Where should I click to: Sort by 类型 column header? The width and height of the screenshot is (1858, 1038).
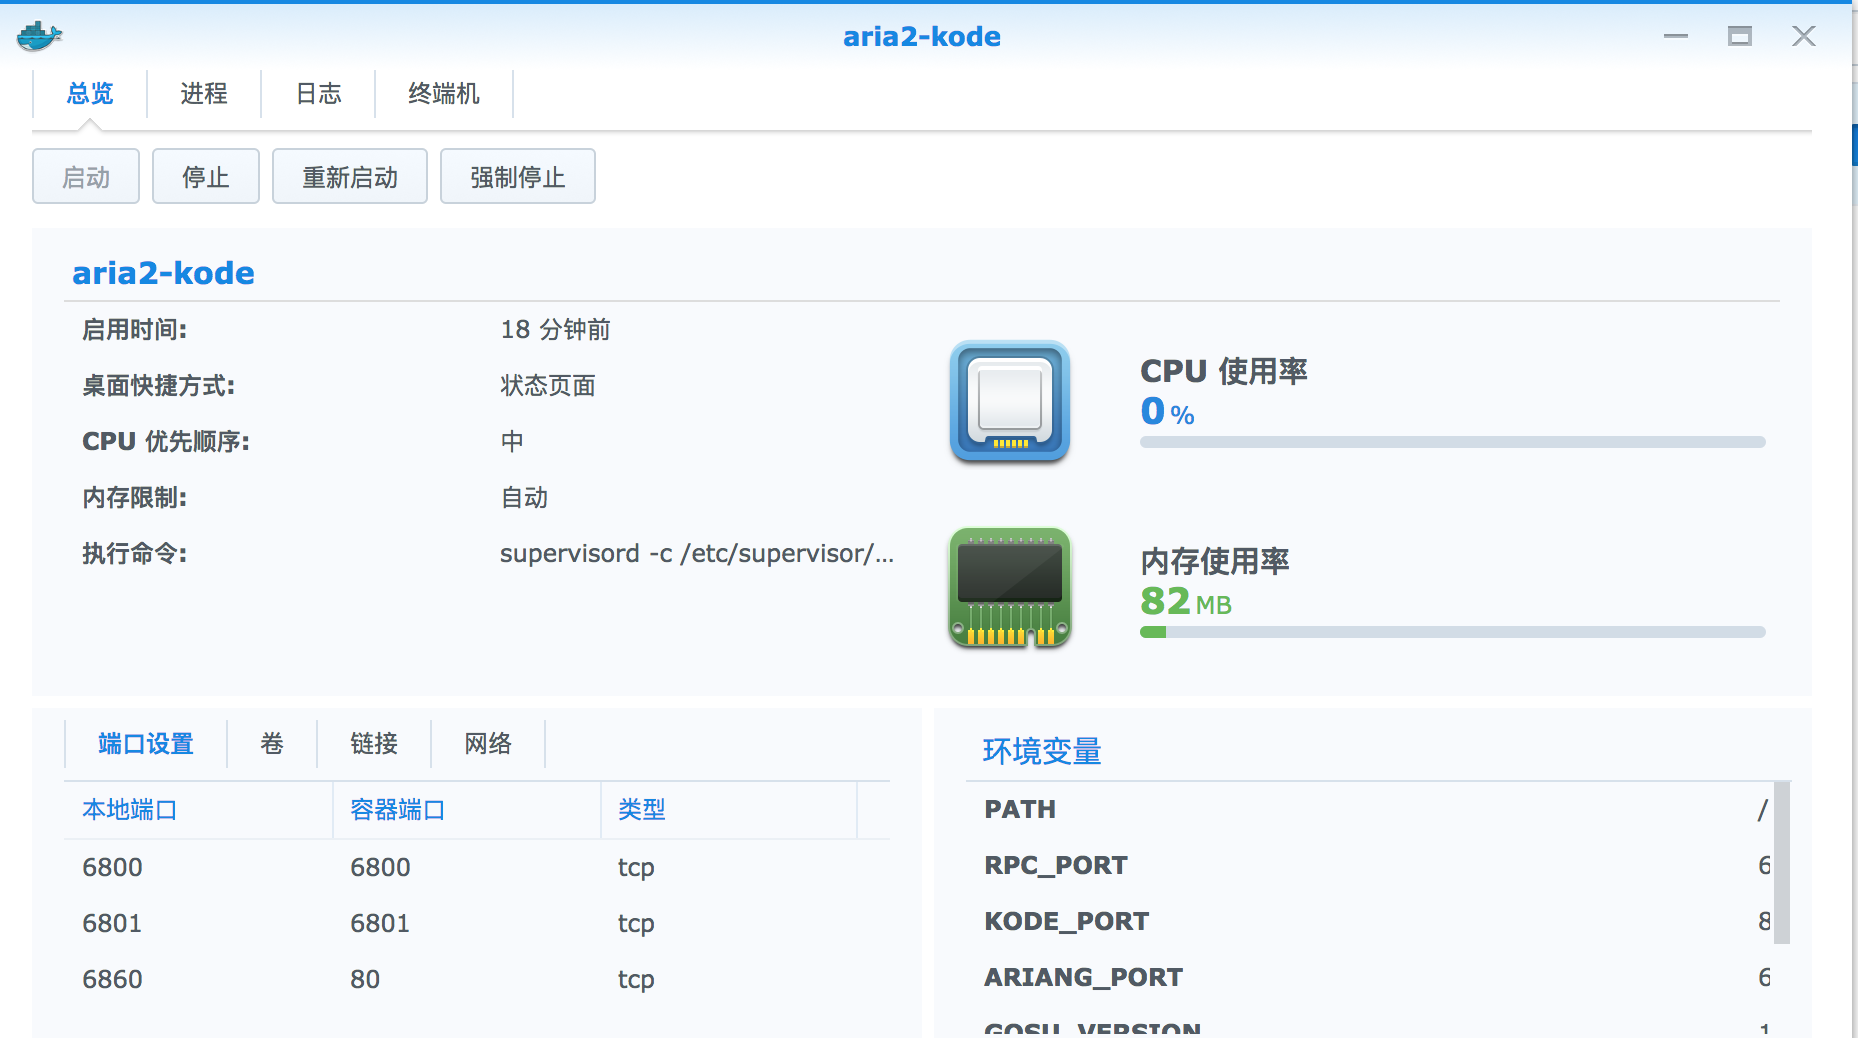729,810
